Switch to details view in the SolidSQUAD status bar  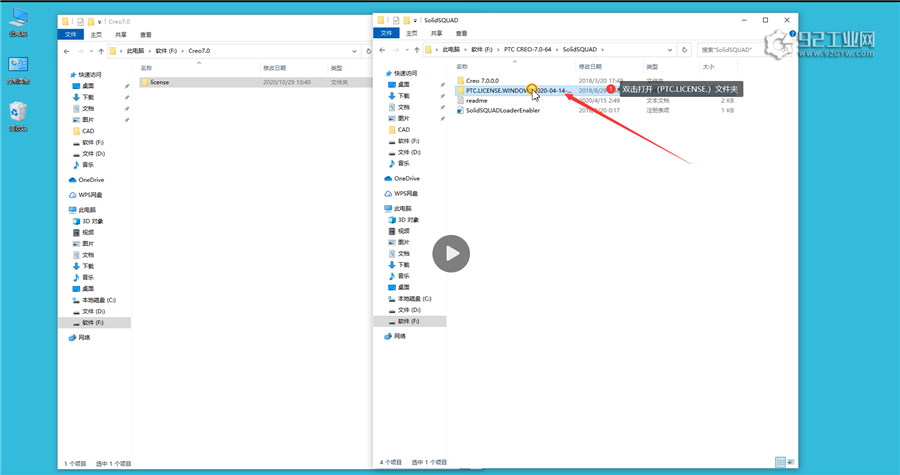click(780, 462)
